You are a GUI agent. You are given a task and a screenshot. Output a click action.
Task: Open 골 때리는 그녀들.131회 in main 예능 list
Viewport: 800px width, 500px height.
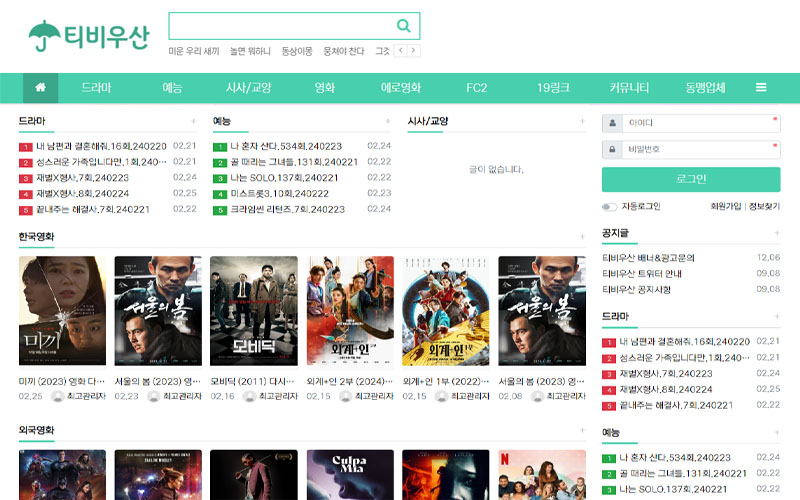[294, 162]
